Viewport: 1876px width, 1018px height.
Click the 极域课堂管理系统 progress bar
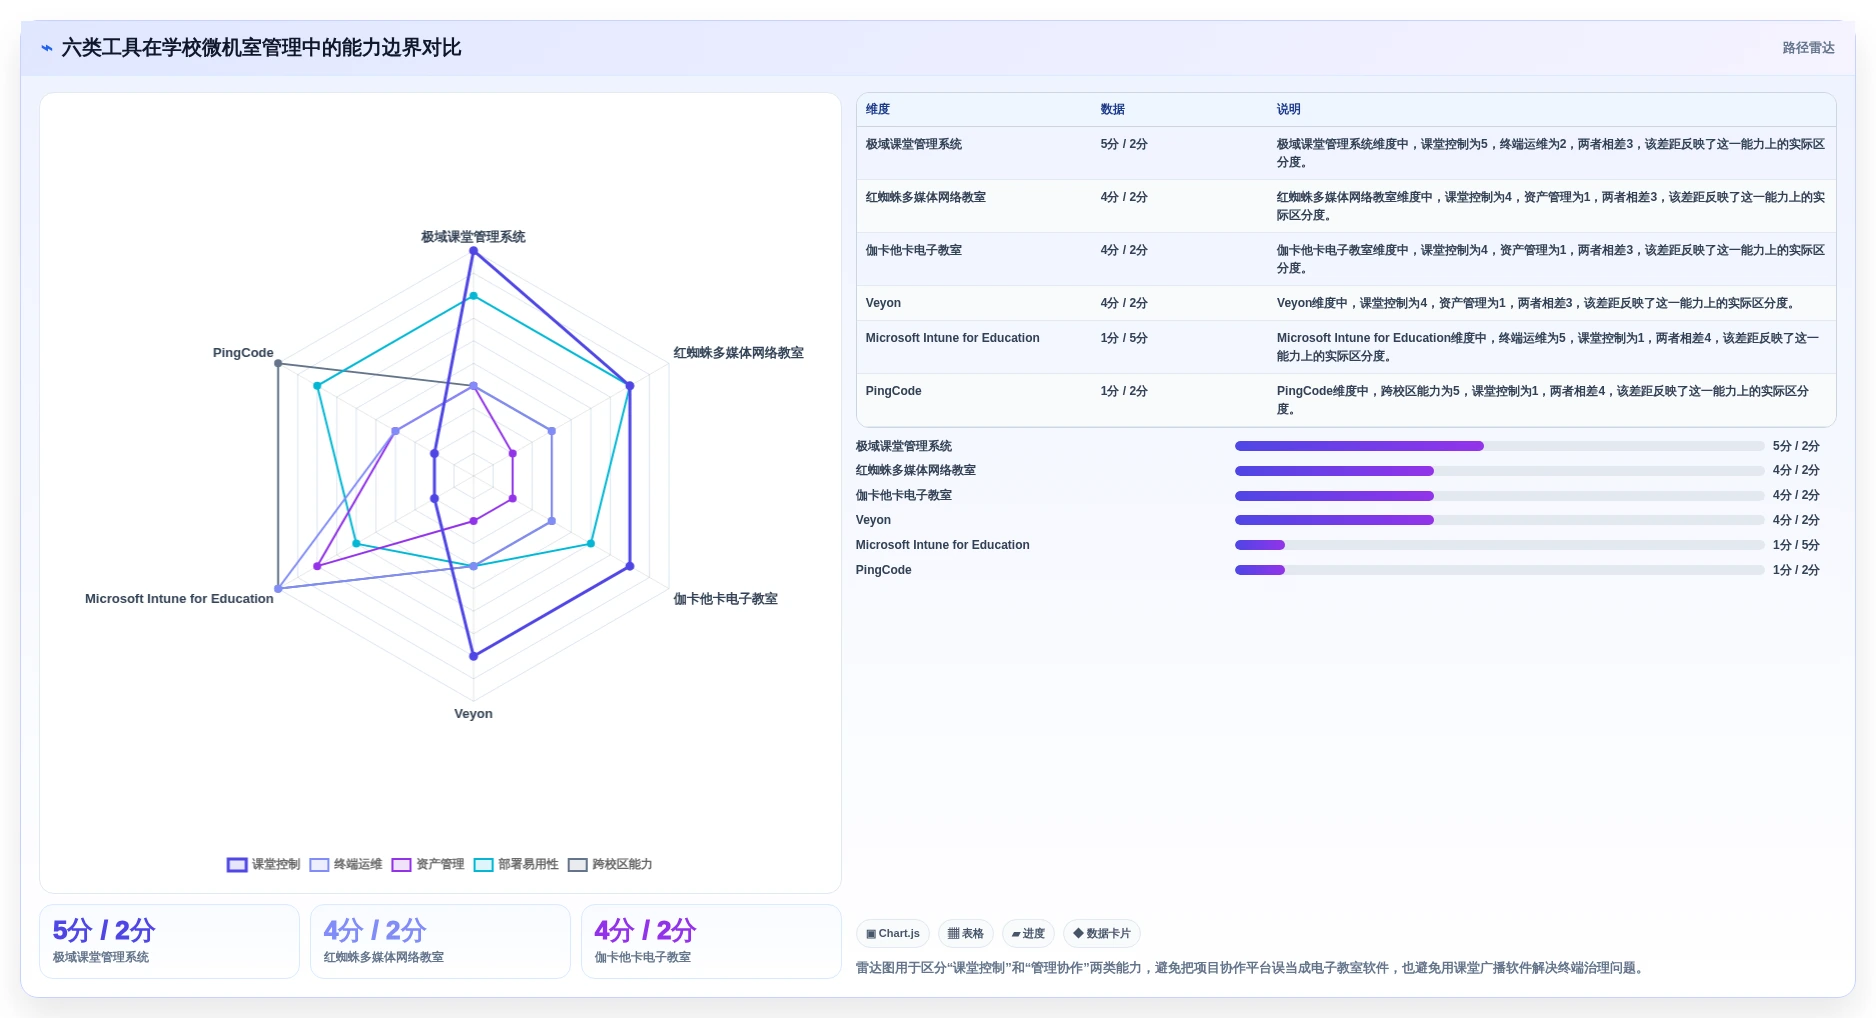pyautogui.click(x=1499, y=446)
